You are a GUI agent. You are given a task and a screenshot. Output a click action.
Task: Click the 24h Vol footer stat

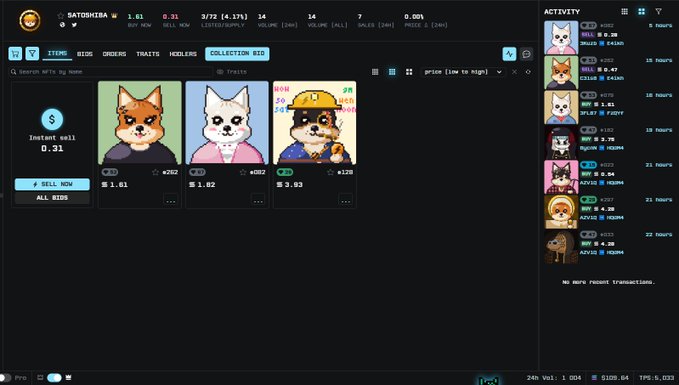pos(554,378)
